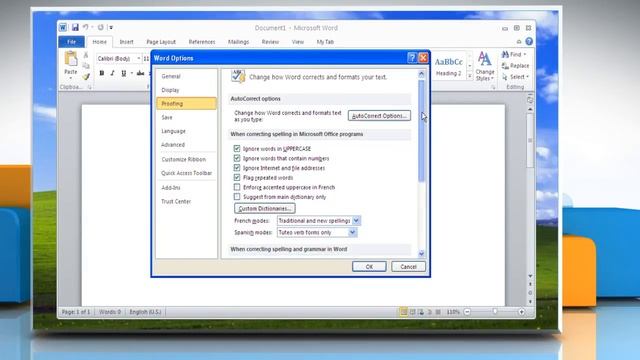Click Cancel in Word Options
The width and height of the screenshot is (640, 360).
click(408, 267)
